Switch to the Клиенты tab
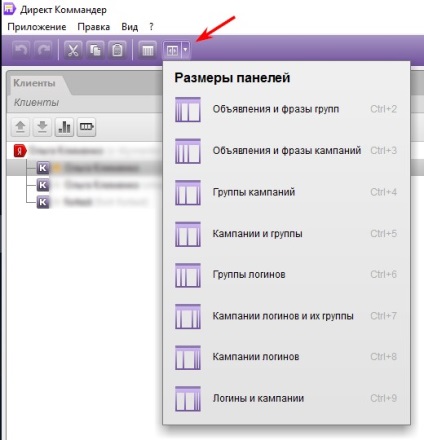 [x=34, y=83]
